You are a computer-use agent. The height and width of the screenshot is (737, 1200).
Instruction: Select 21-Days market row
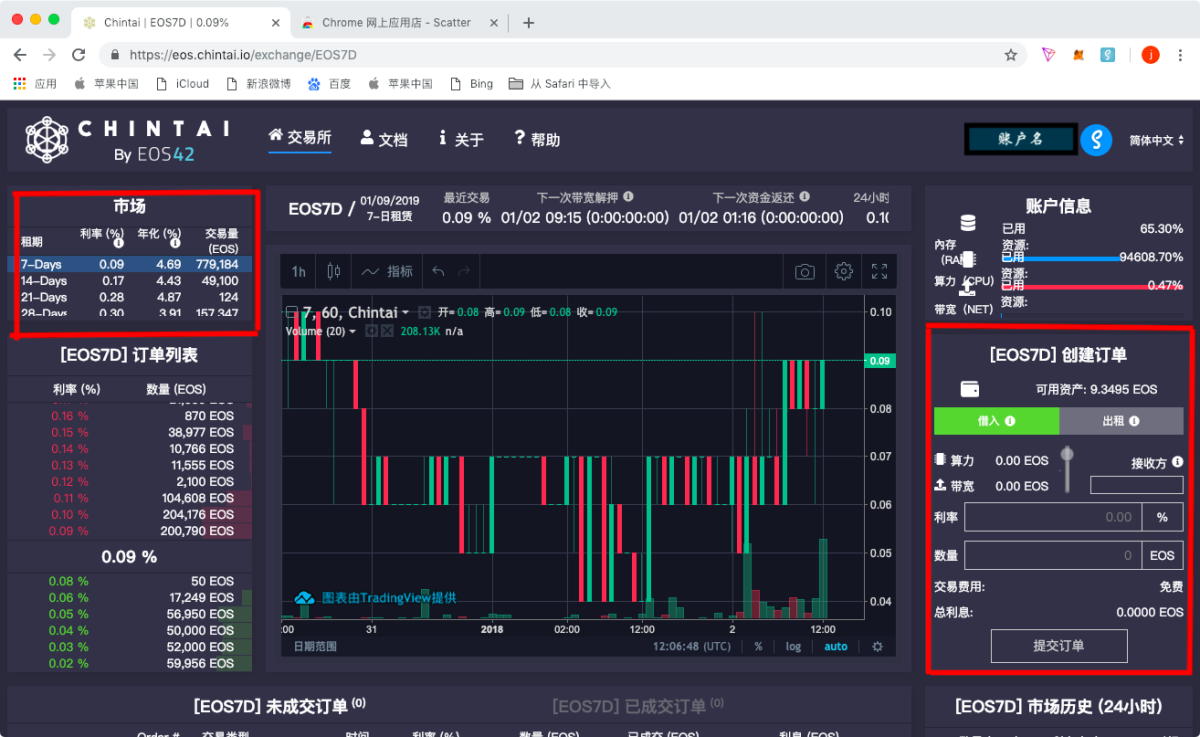tap(129, 297)
